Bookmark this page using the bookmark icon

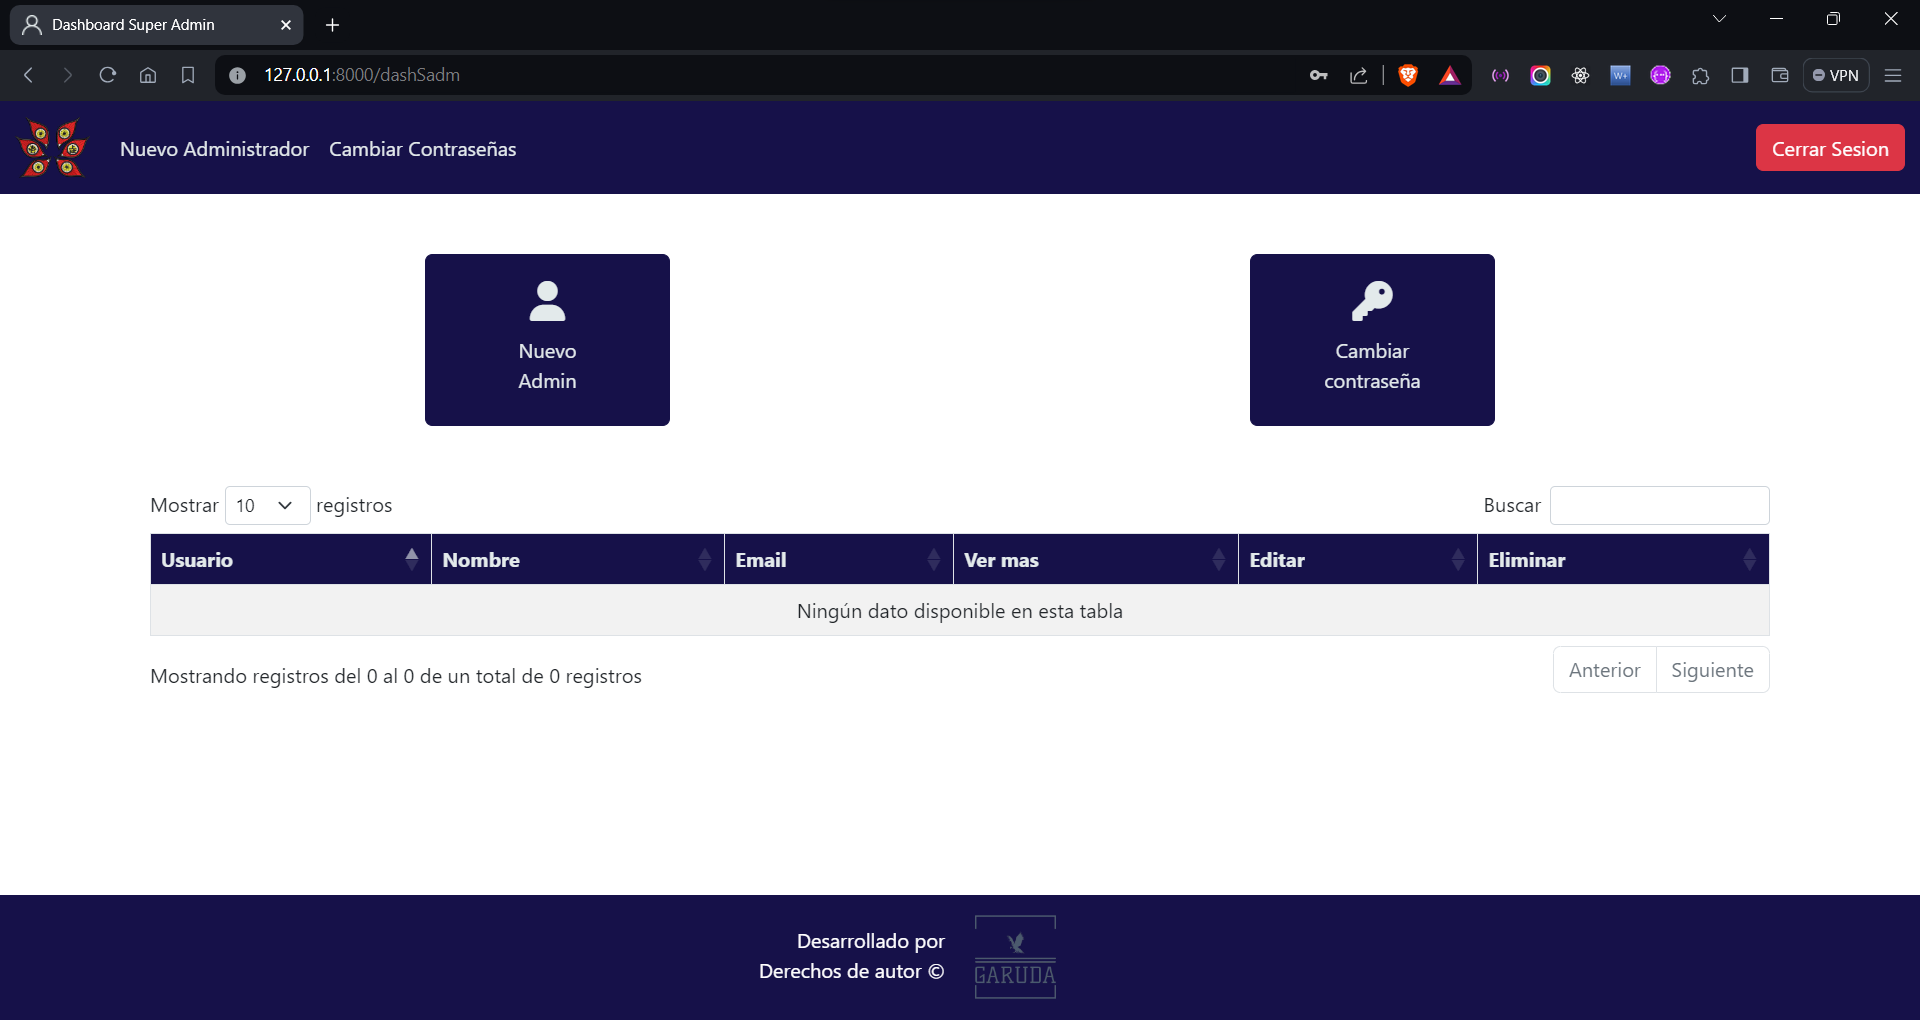188,75
